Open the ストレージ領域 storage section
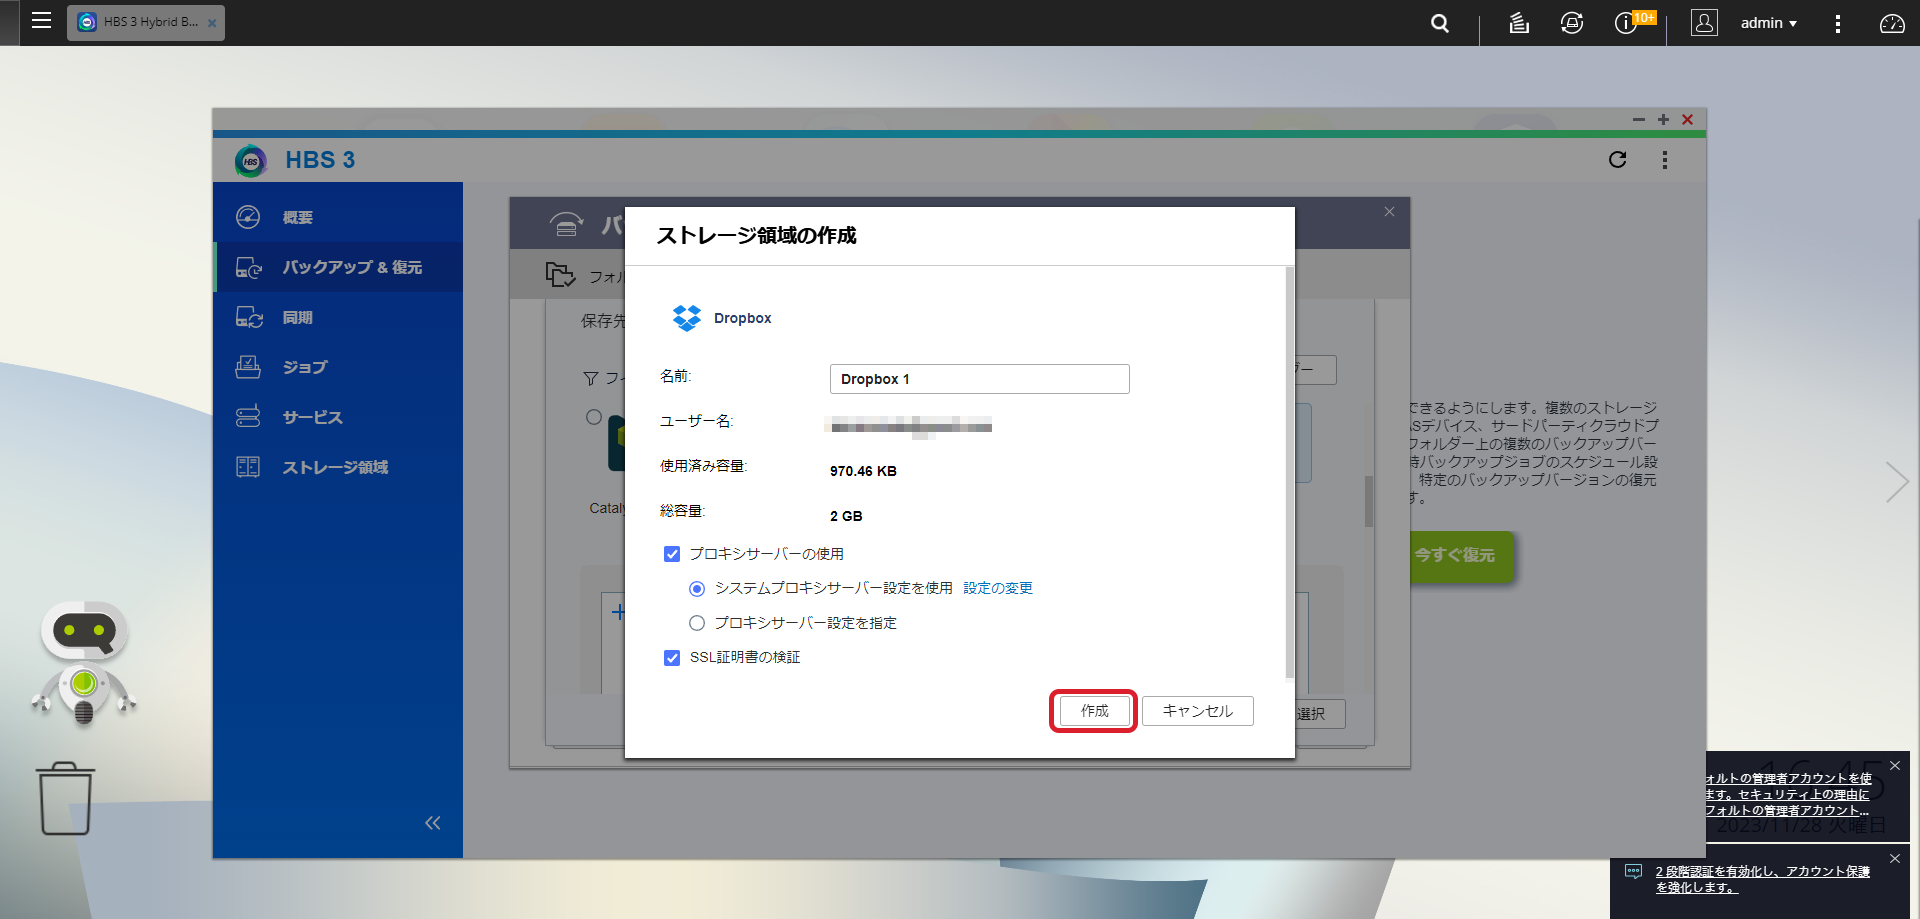 [338, 467]
